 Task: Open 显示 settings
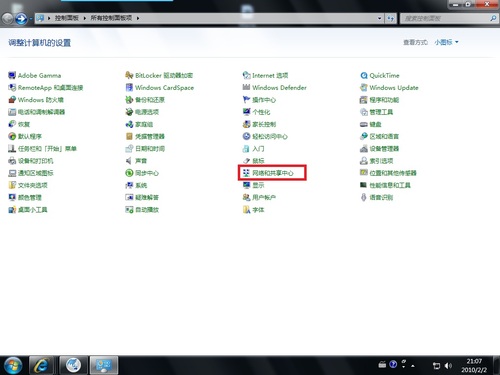point(253,185)
